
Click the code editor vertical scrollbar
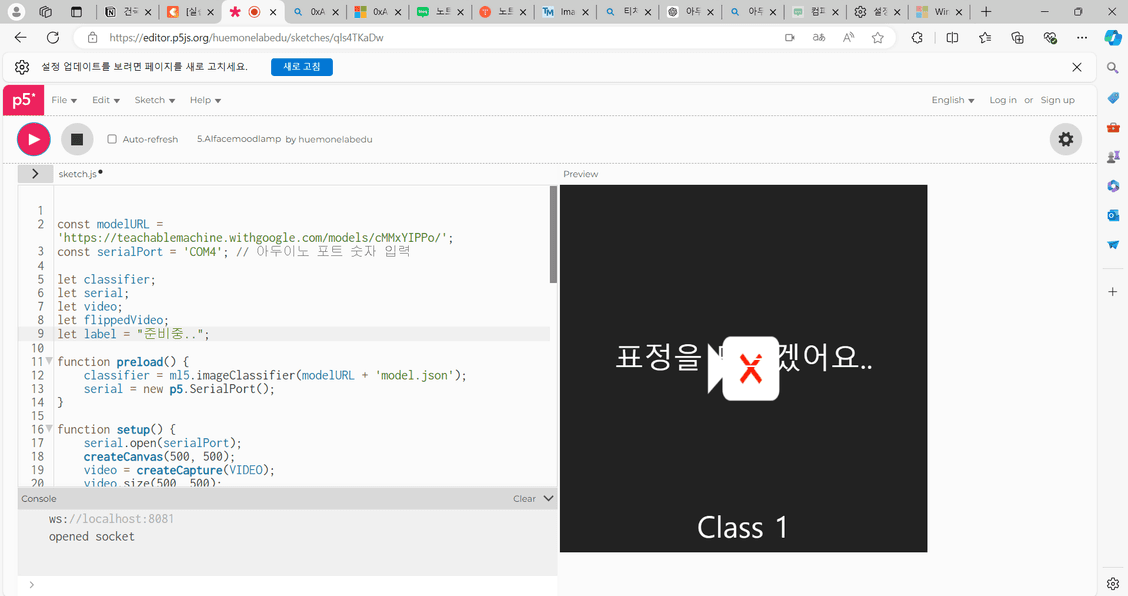553,235
